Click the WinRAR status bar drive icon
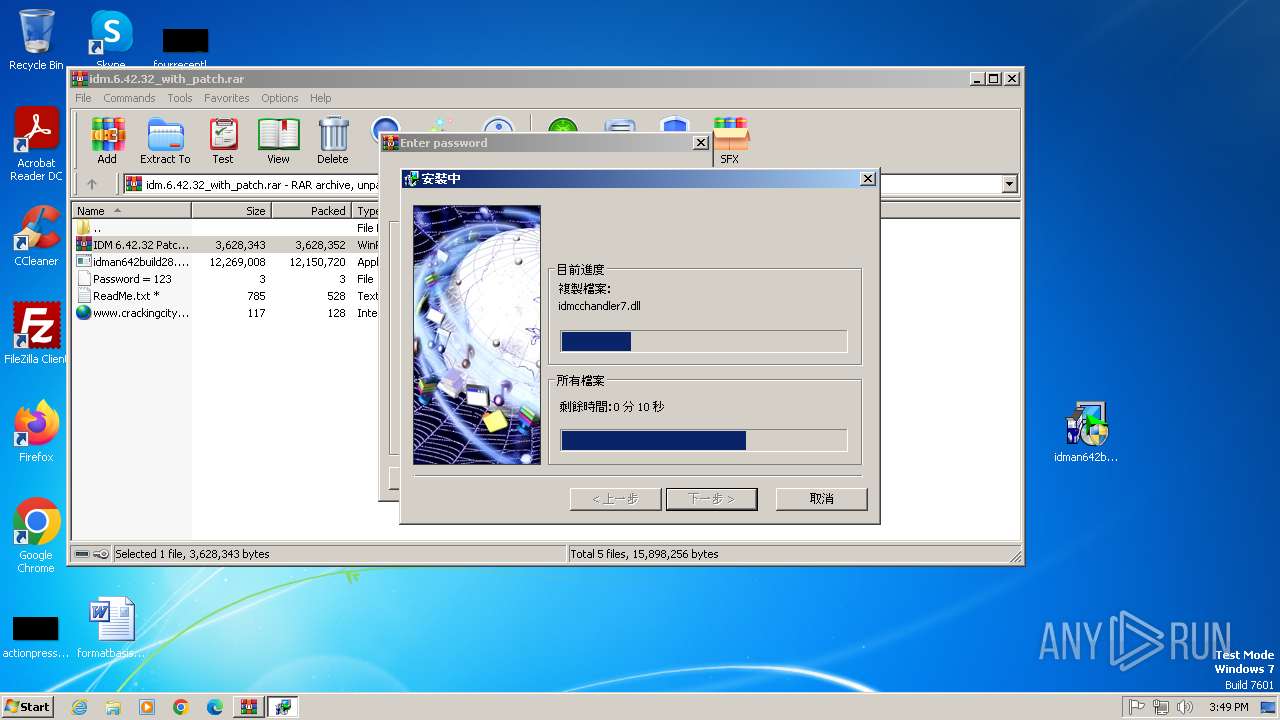1280x720 pixels. point(83,554)
